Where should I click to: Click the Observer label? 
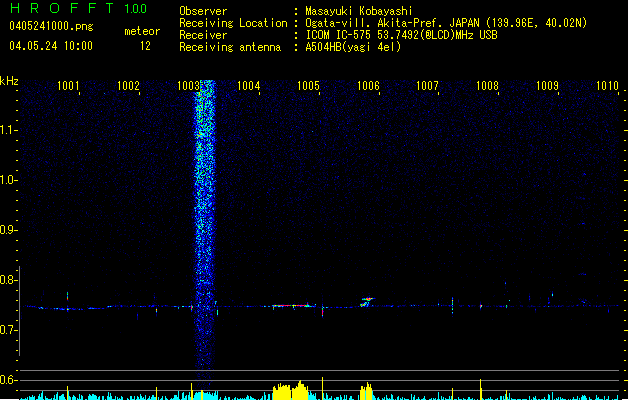203,11
